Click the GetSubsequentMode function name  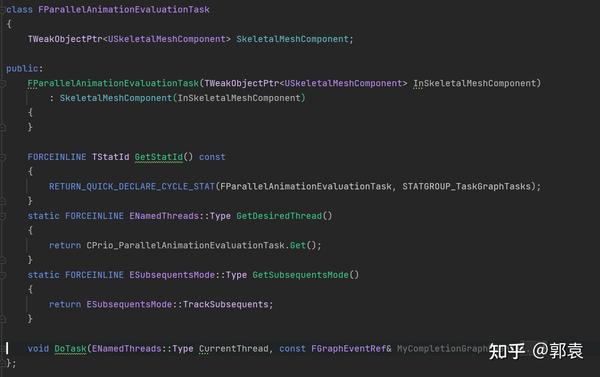pos(300,275)
